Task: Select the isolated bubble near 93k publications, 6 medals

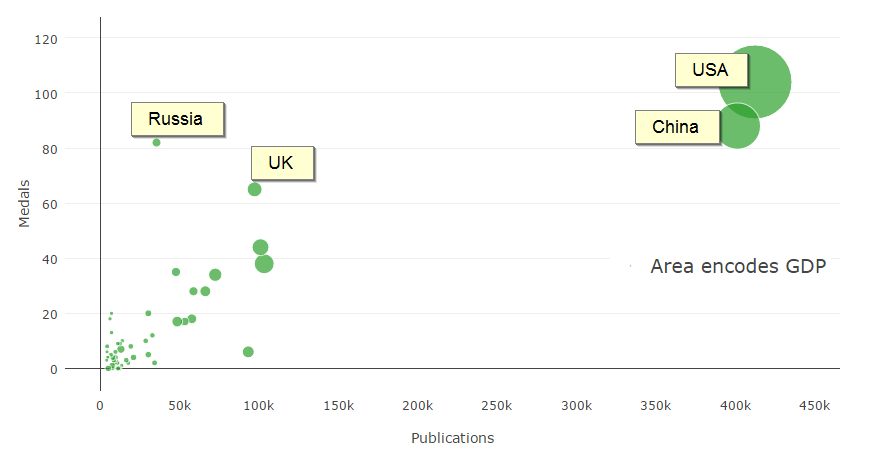Action: 248,352
